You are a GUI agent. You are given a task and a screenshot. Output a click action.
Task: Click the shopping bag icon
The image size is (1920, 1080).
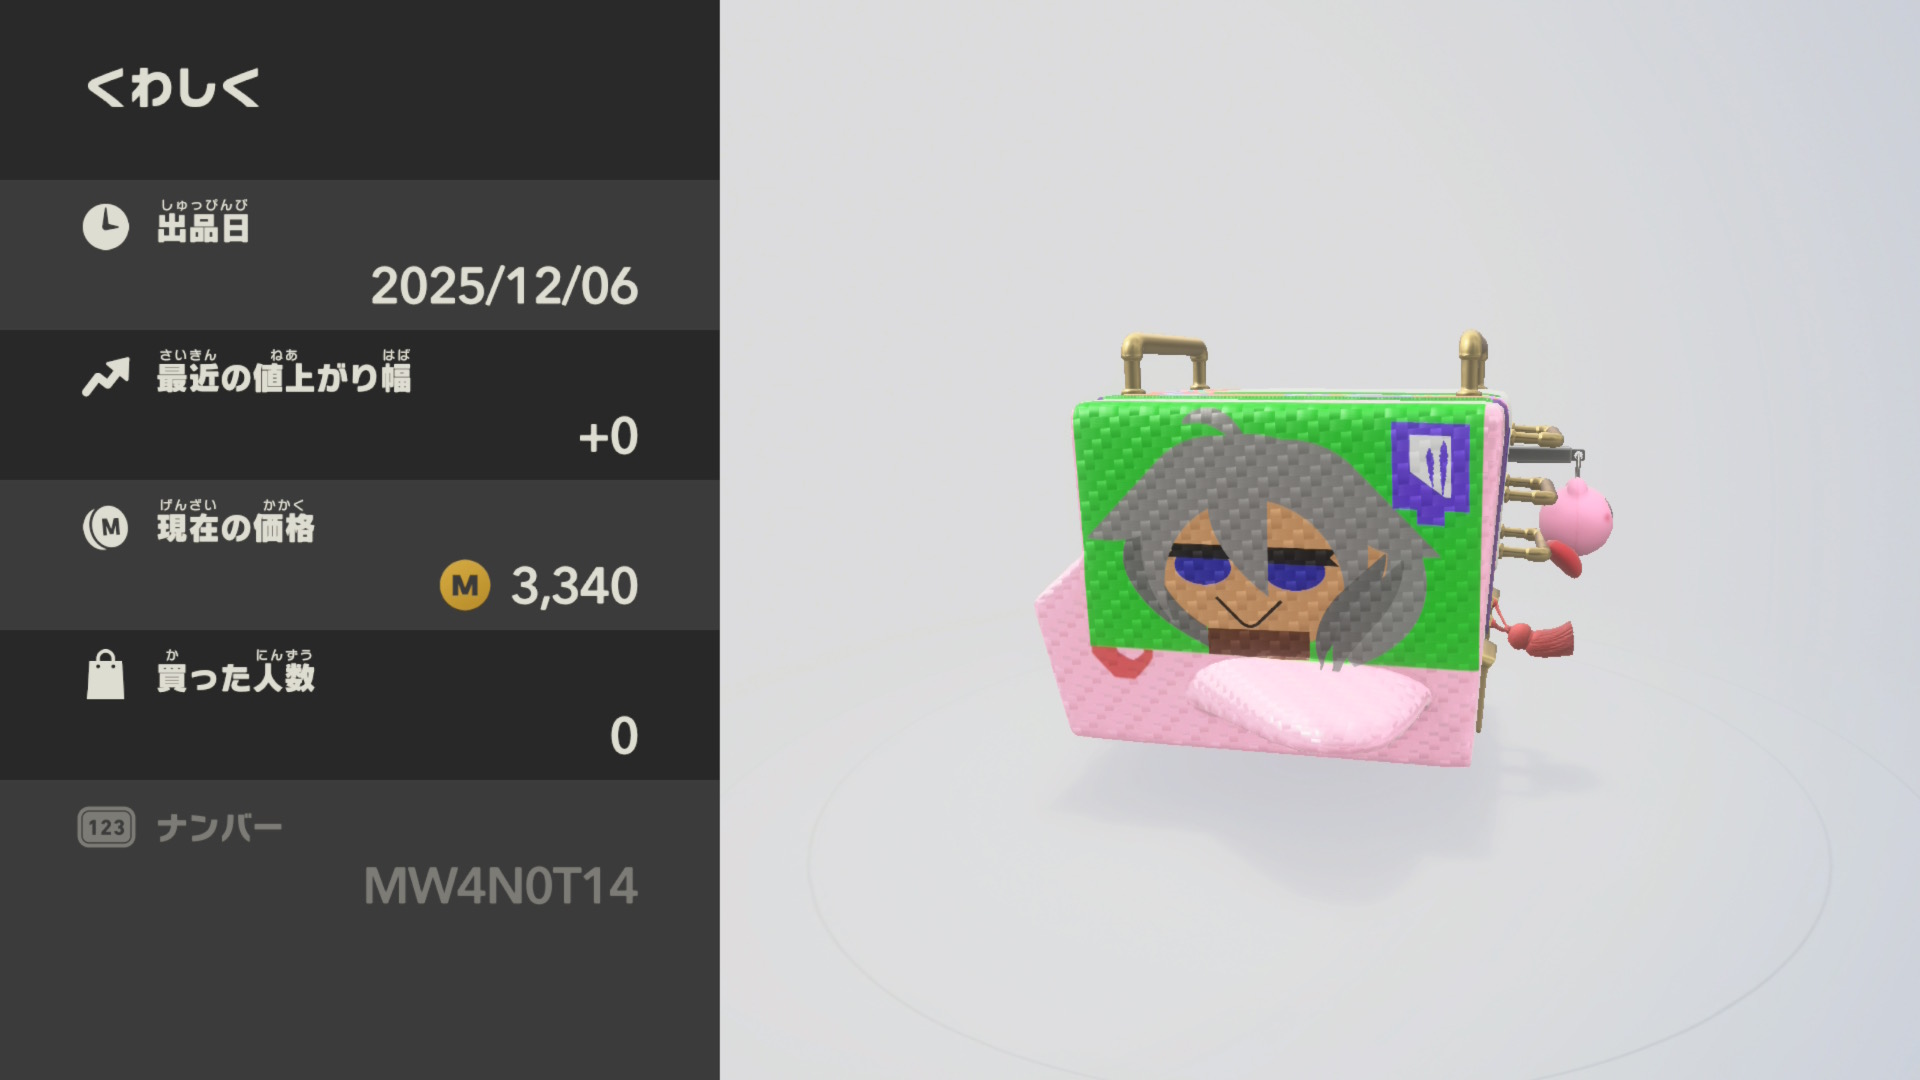pos(105,675)
